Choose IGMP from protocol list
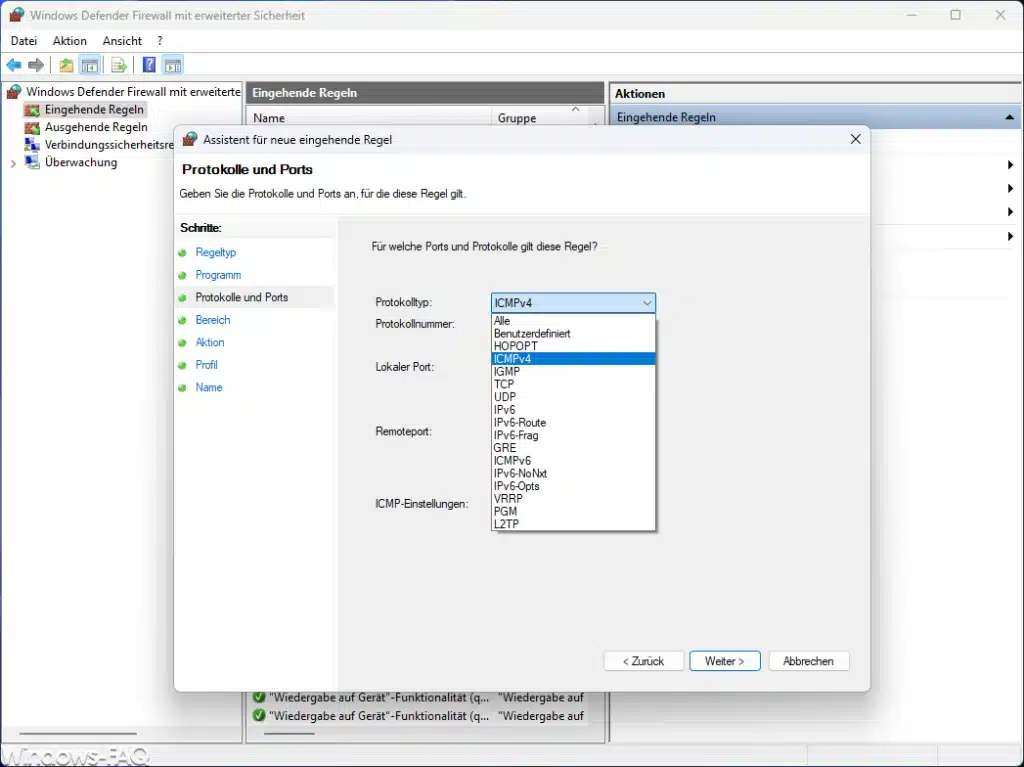 573,371
